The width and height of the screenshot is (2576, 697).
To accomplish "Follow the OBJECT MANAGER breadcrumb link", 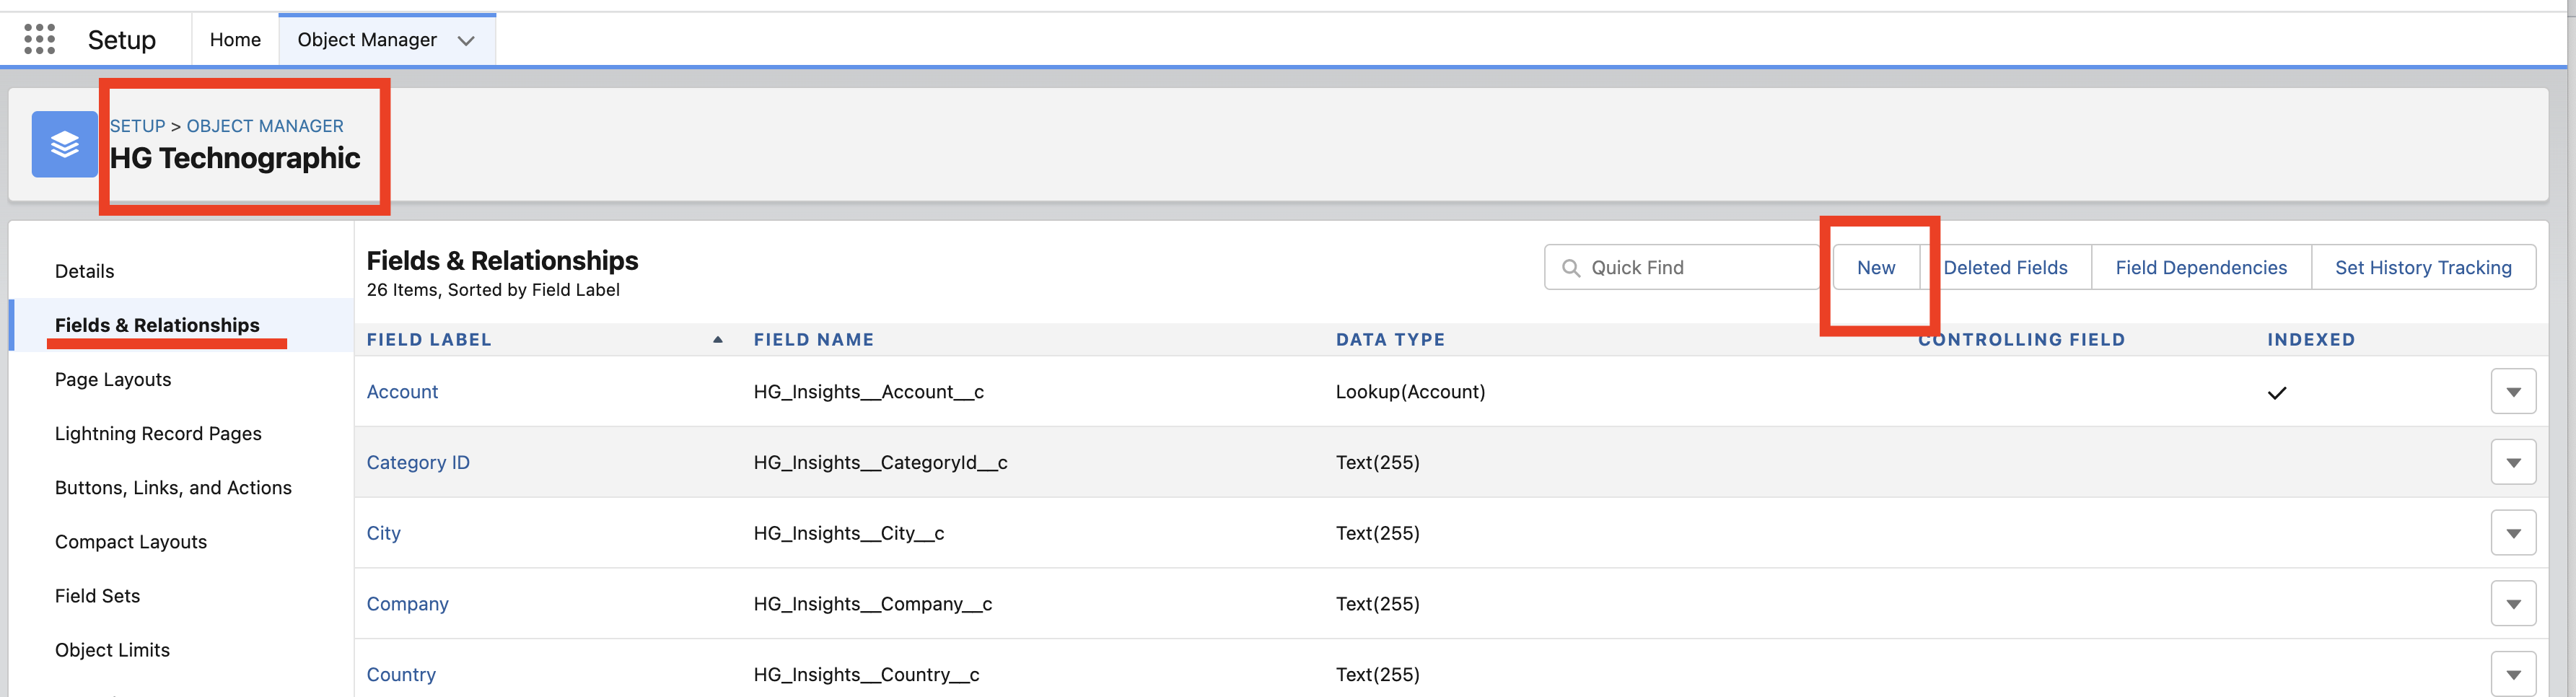I will point(265,126).
